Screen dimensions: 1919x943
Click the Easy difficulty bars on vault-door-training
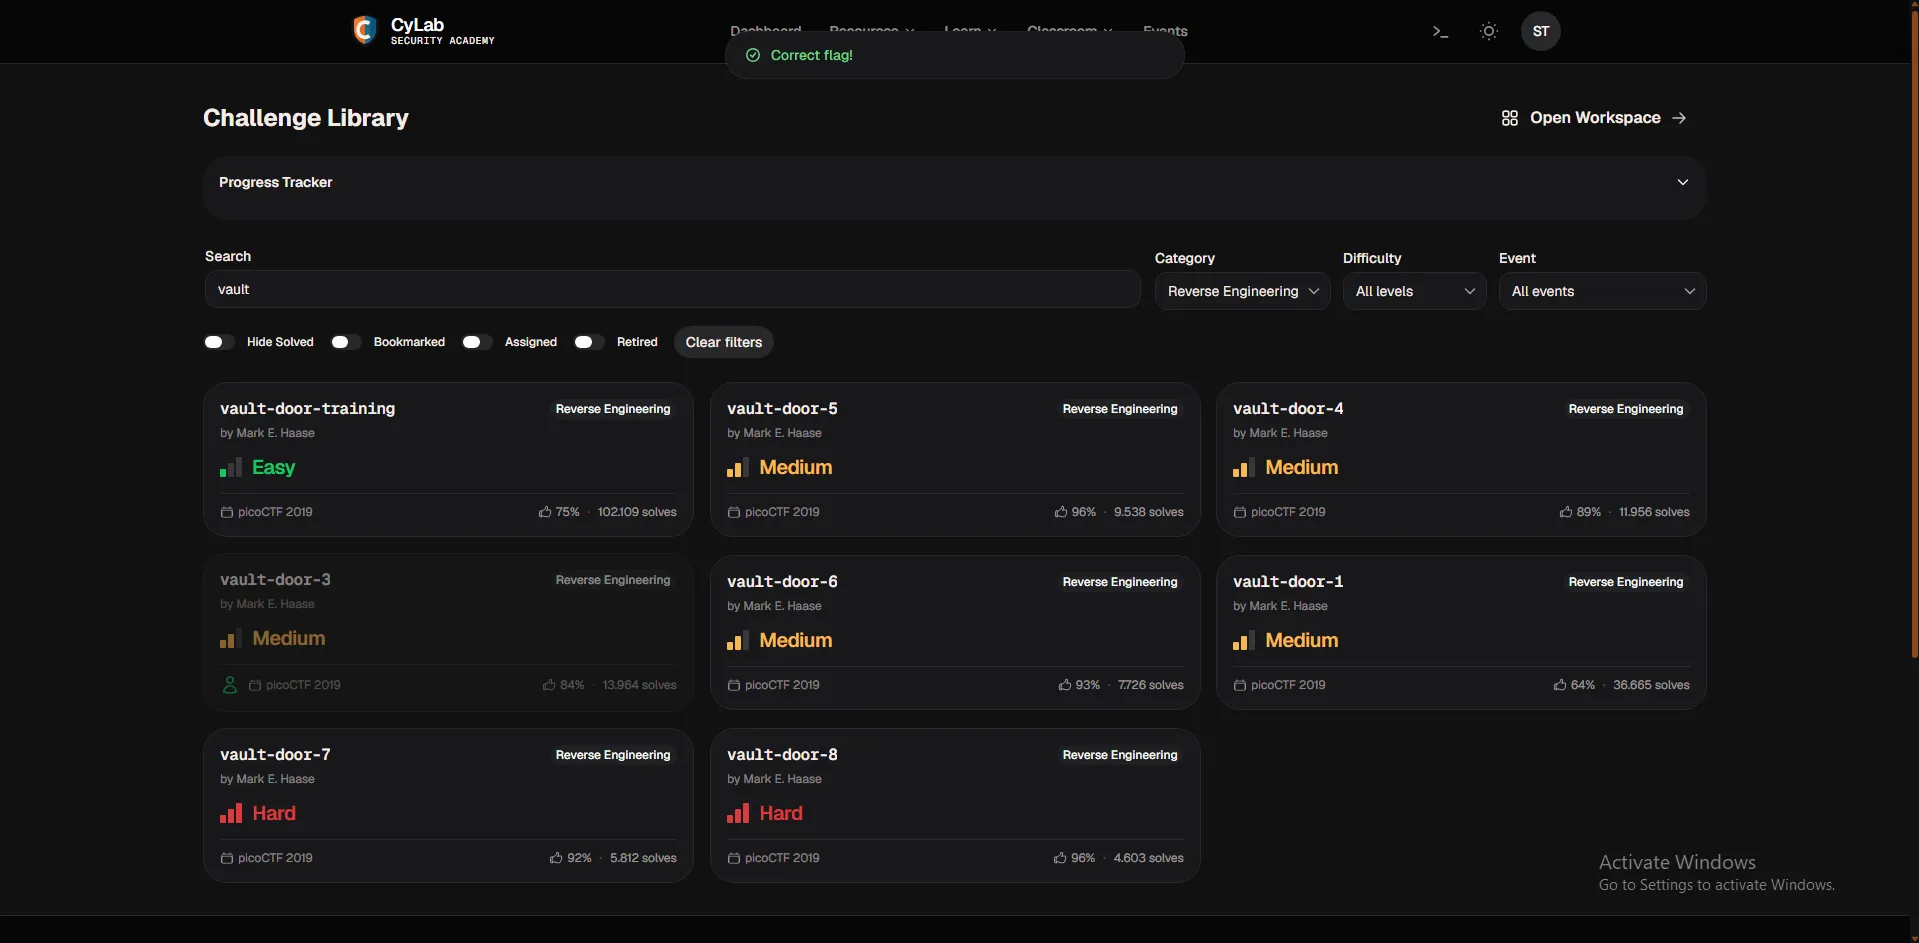[231, 468]
